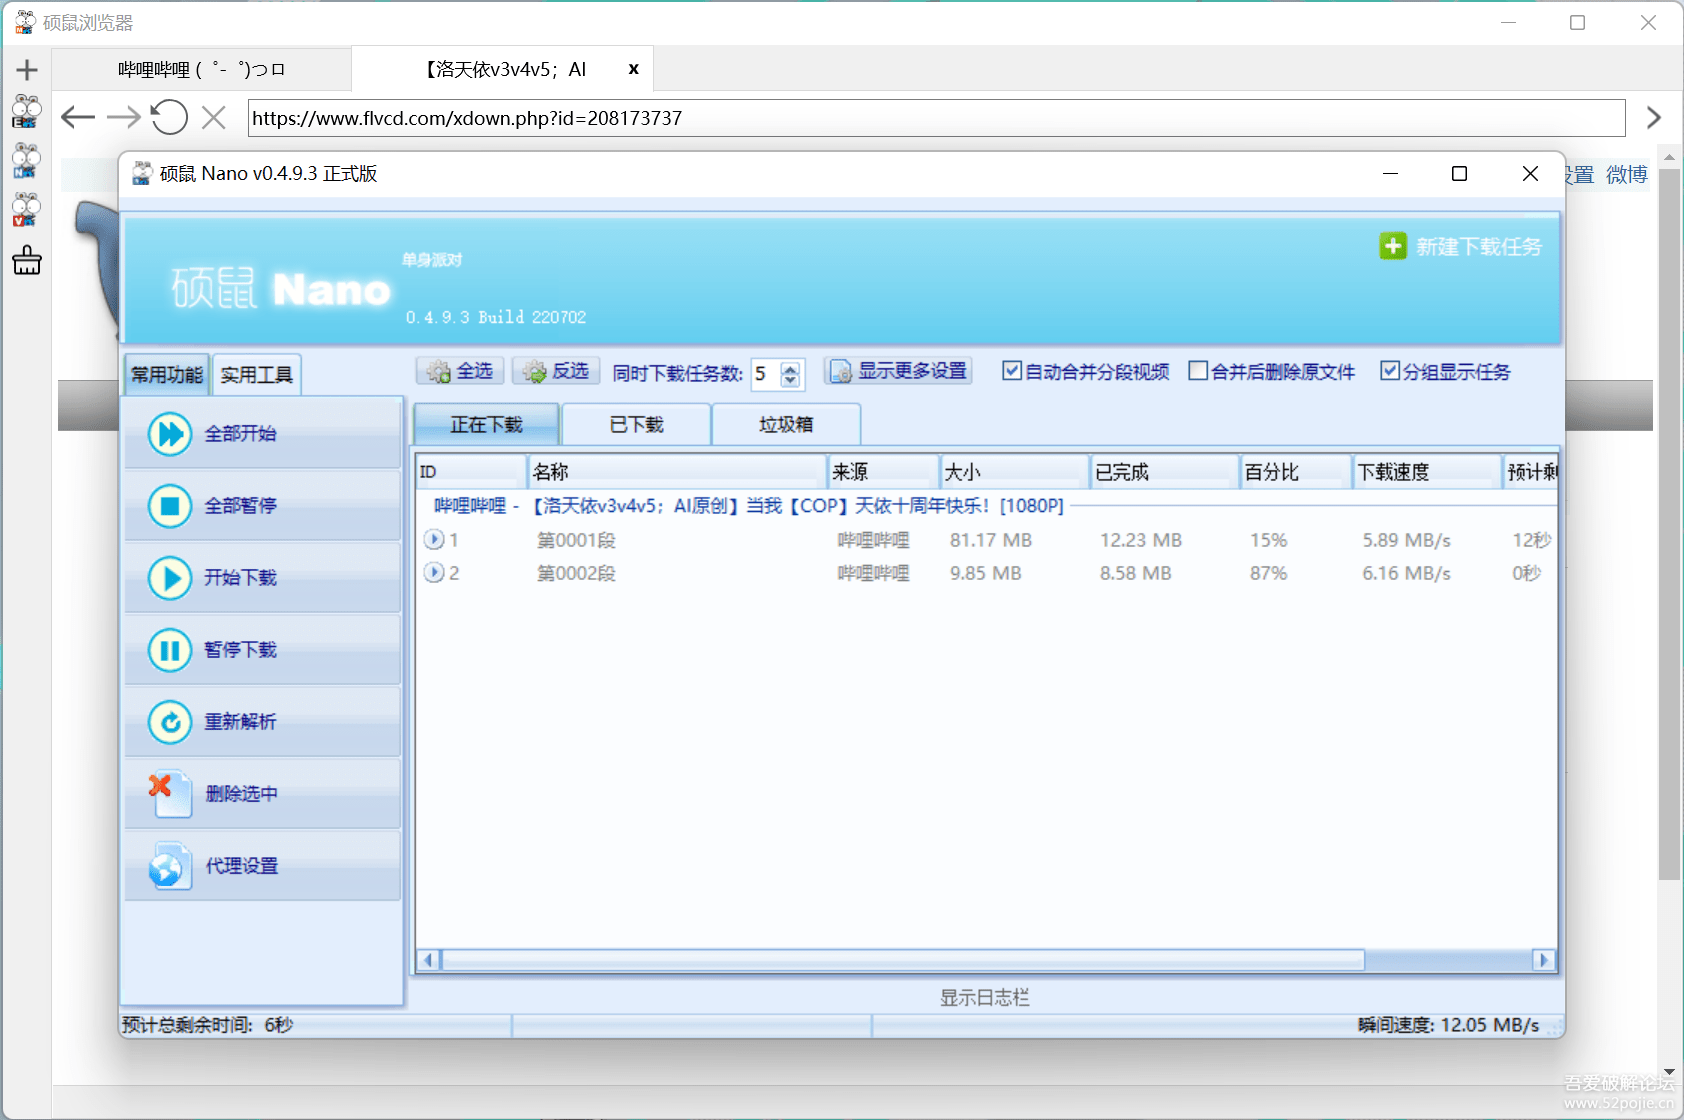
Task: Open 显示更多设置
Action: click(898, 372)
